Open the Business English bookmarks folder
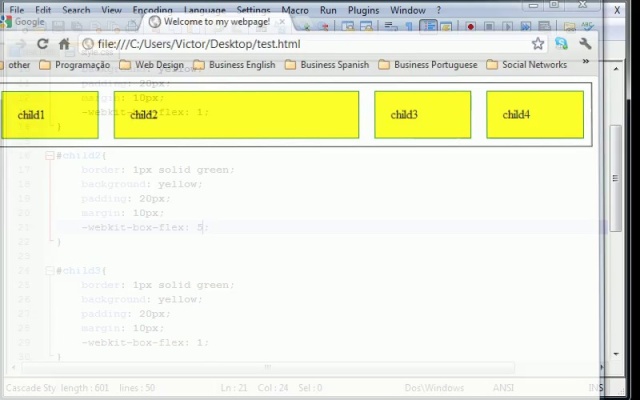Image resolution: width=640 pixels, height=400 pixels. [x=234, y=64]
